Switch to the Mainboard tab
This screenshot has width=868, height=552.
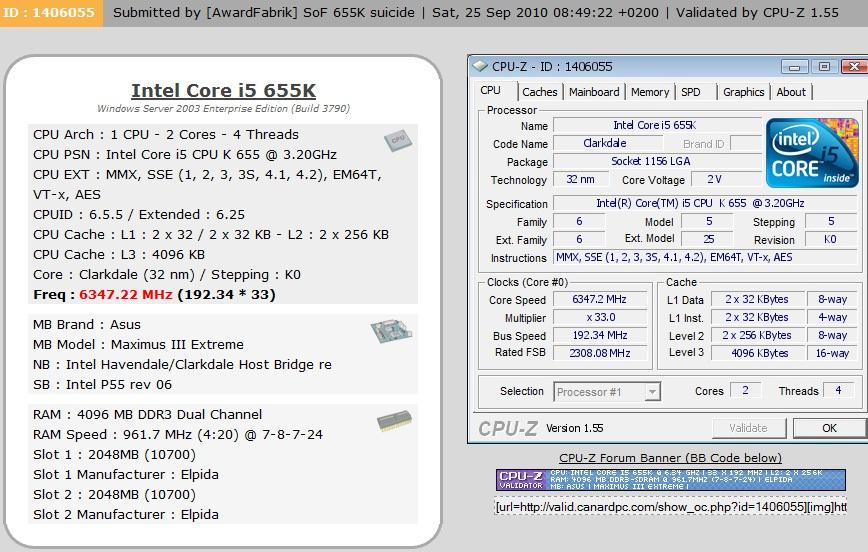pos(594,92)
